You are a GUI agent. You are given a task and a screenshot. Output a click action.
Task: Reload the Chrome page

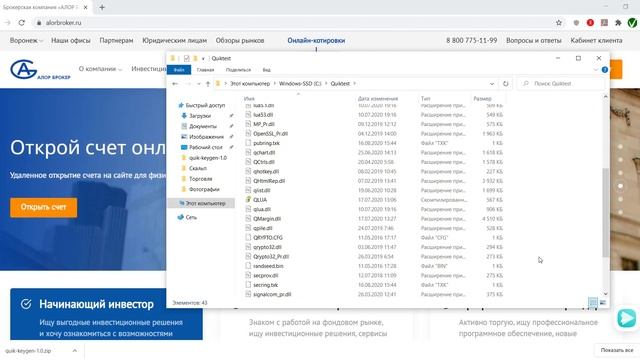[22, 23]
